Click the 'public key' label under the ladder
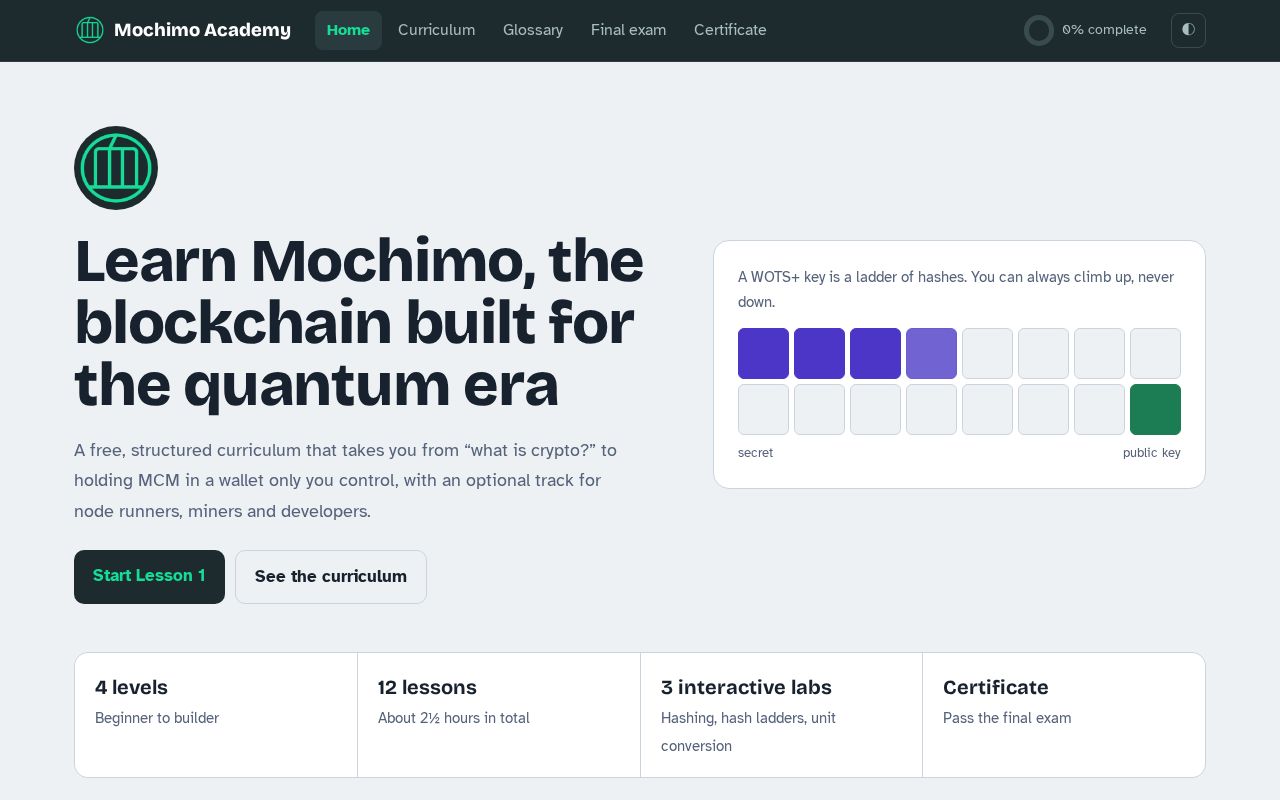The height and width of the screenshot is (800, 1280). [1151, 453]
